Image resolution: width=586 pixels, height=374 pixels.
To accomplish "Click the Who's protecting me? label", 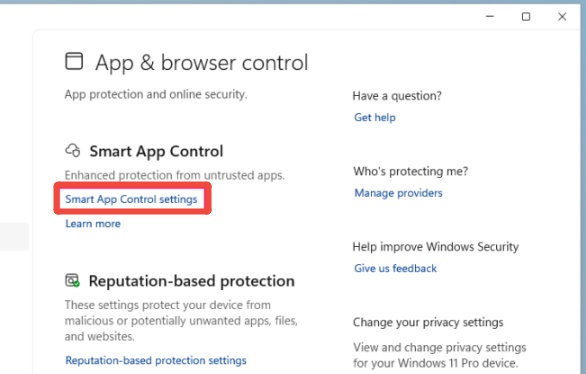I will [x=411, y=171].
